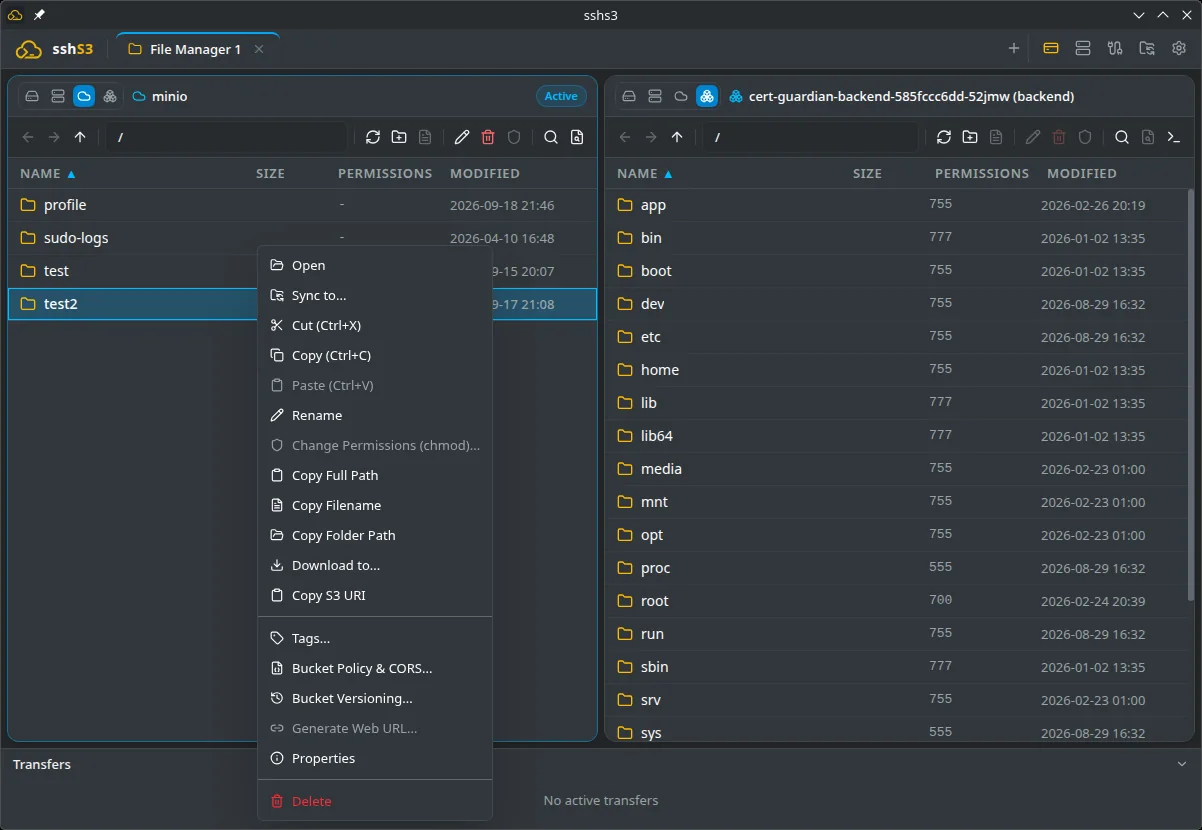
Task: Switch to File Manager 1 tab
Action: pyautogui.click(x=196, y=49)
